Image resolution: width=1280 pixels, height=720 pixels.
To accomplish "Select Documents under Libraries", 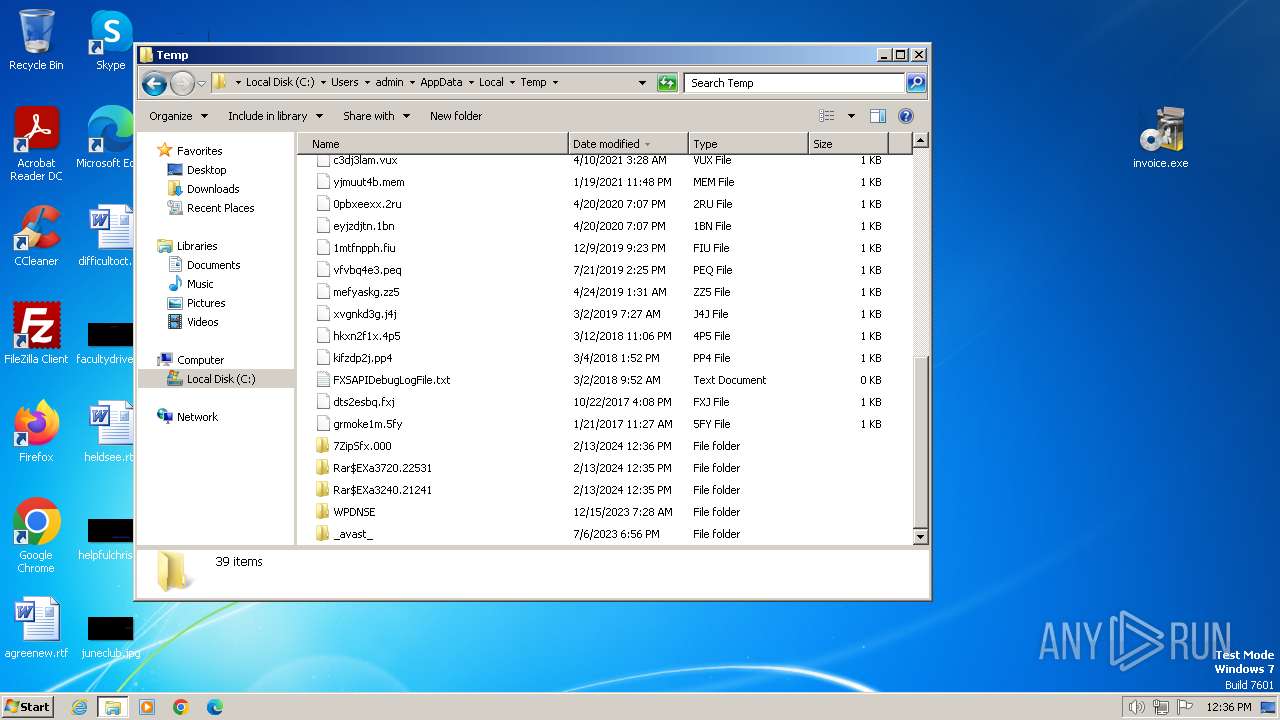I will (x=213, y=265).
